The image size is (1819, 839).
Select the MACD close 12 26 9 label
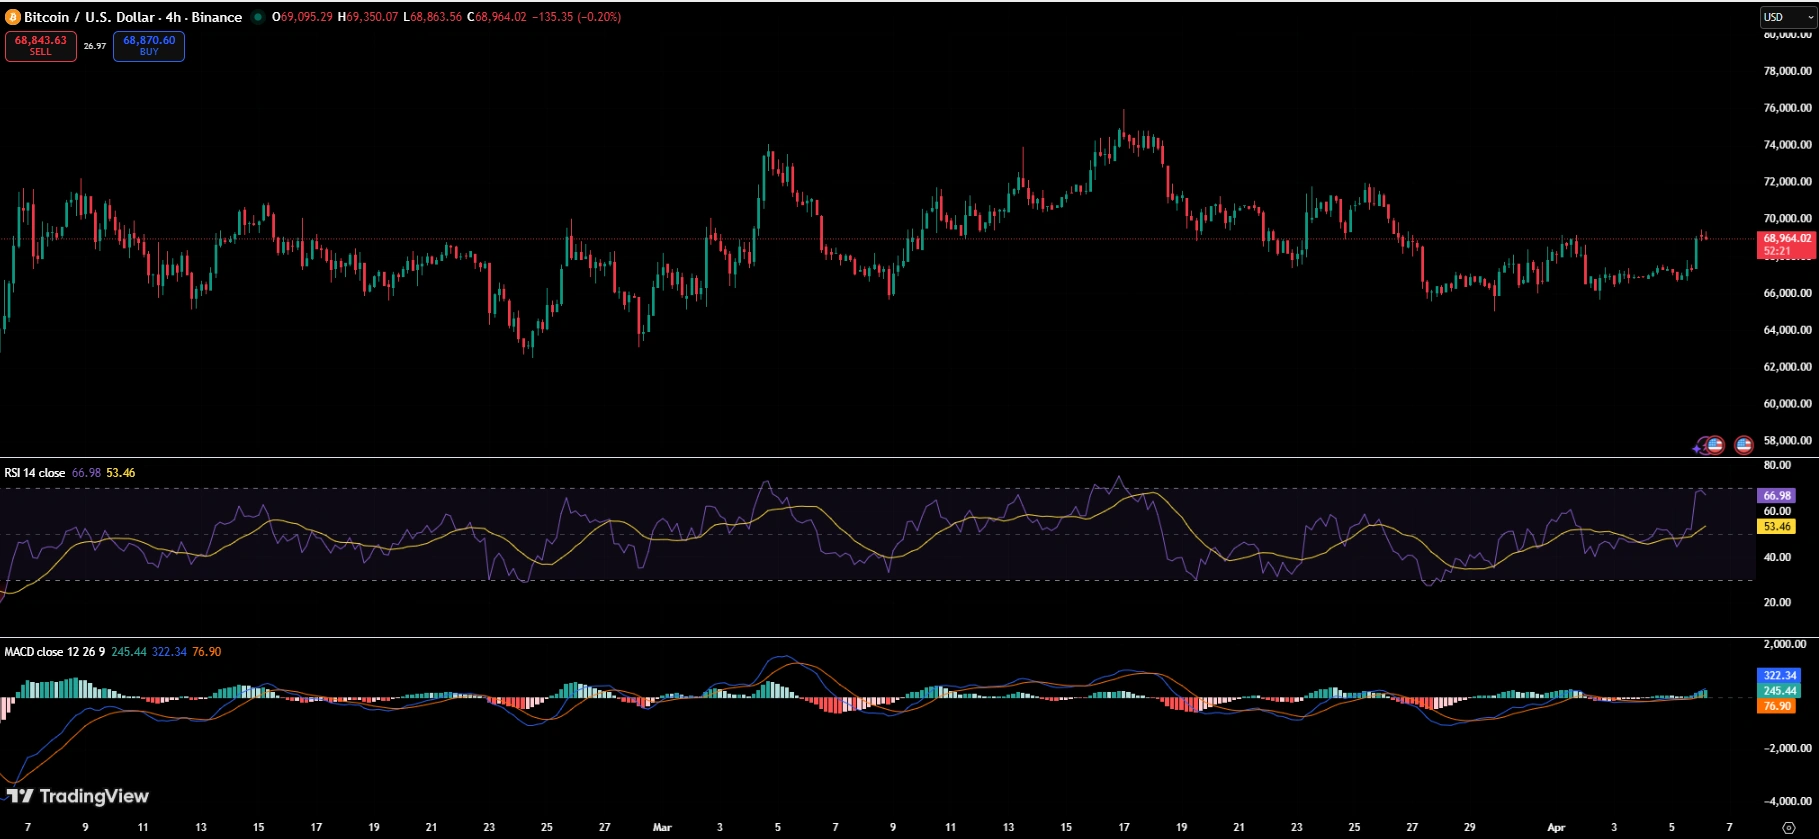[55, 652]
